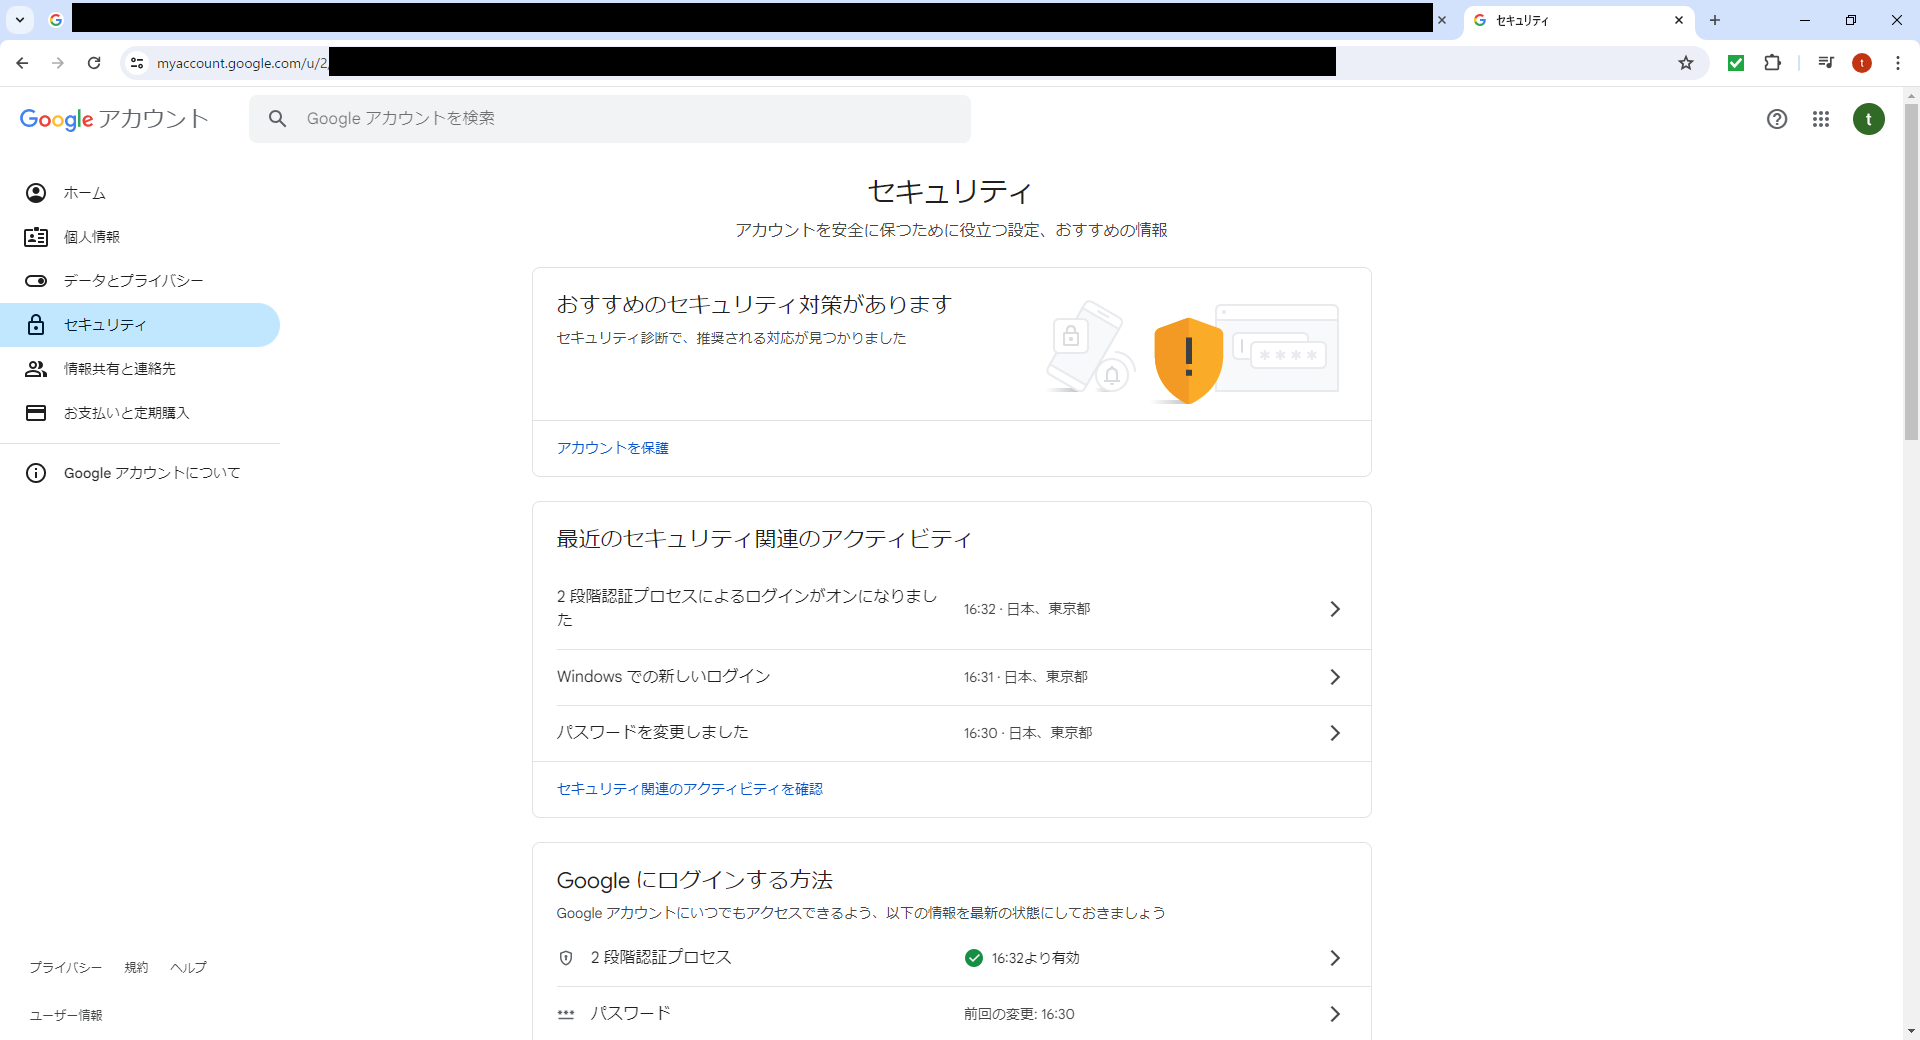Viewport: 1920px width, 1040px height.
Task: Click the page reload button
Action: (x=94, y=62)
